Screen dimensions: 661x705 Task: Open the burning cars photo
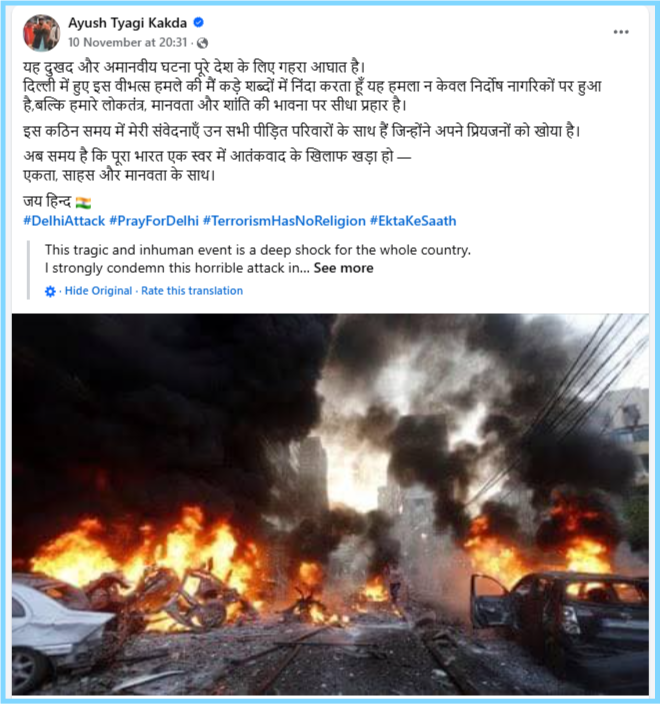[x=330, y=504]
